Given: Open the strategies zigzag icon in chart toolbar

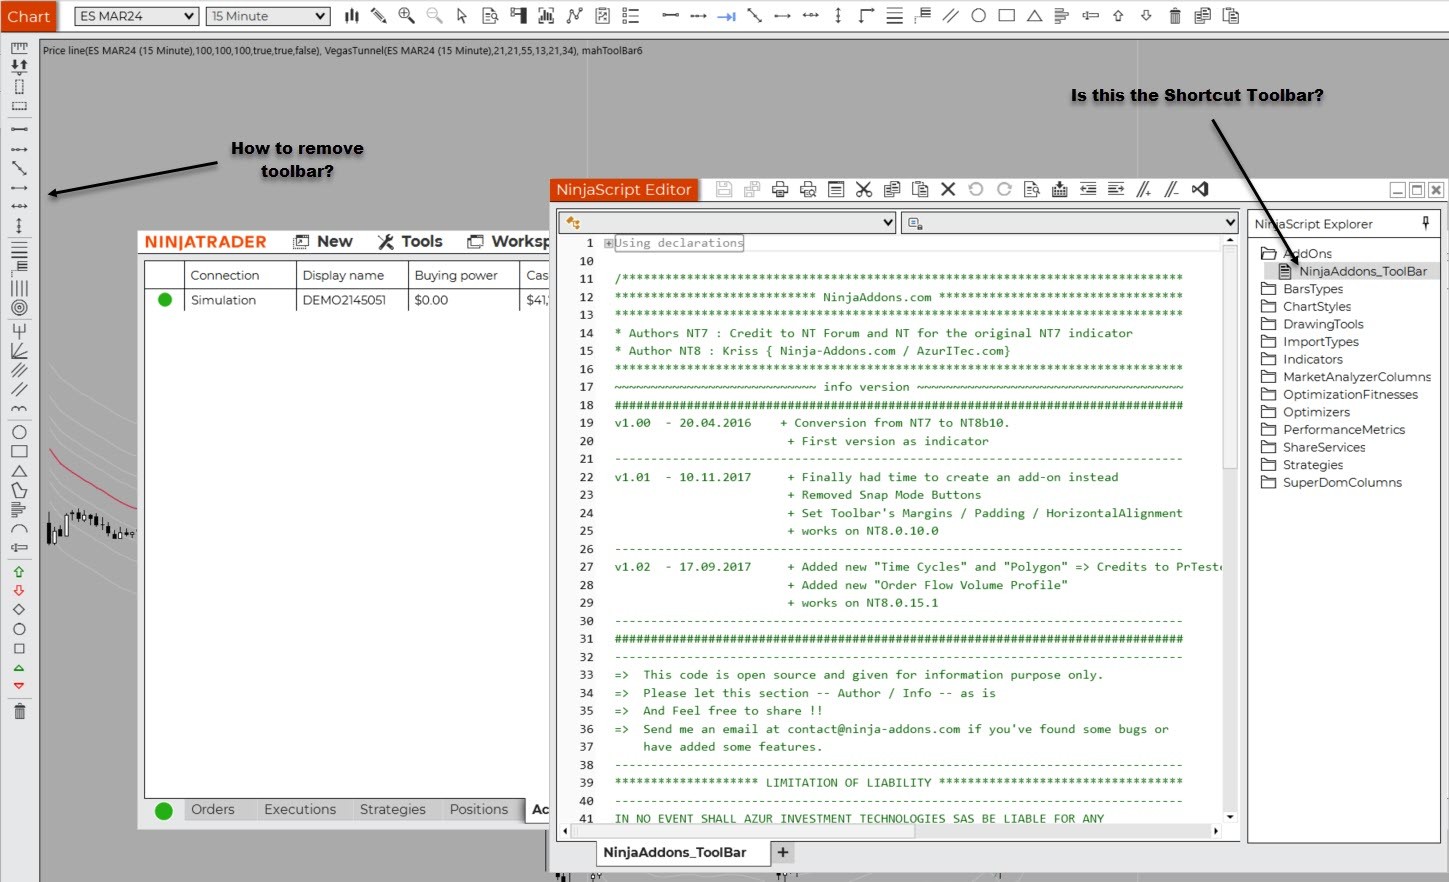Looking at the screenshot, I should [574, 16].
